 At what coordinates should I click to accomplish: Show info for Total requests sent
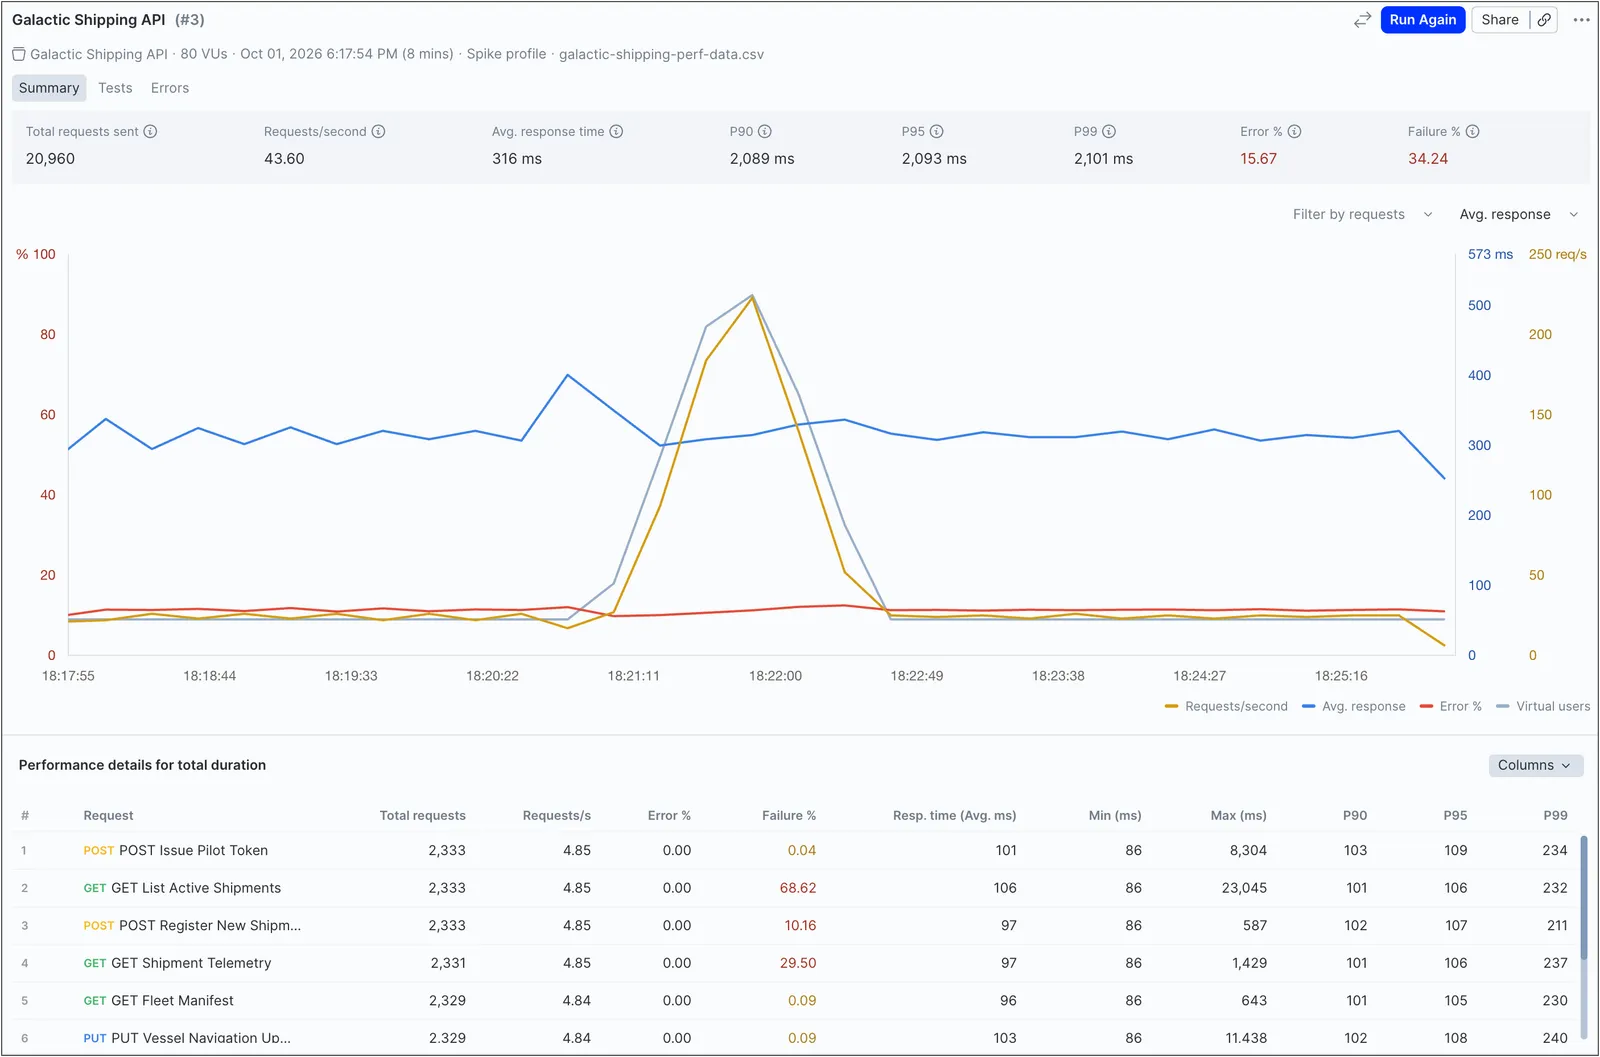point(150,132)
